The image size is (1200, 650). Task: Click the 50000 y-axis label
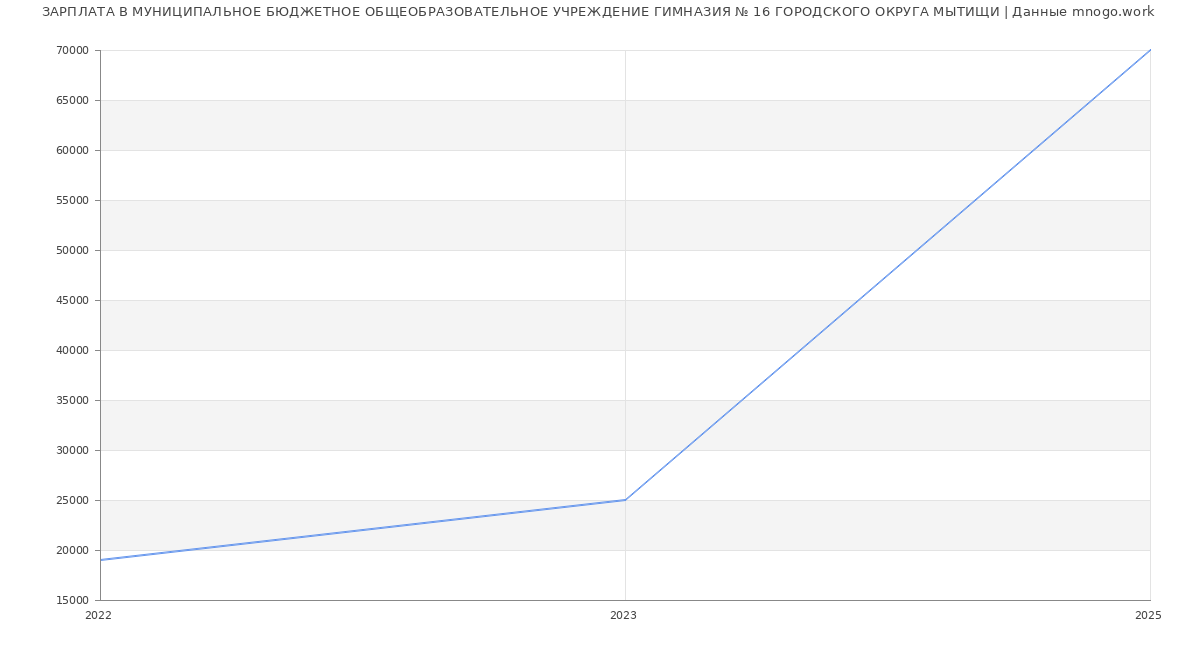[x=73, y=250]
